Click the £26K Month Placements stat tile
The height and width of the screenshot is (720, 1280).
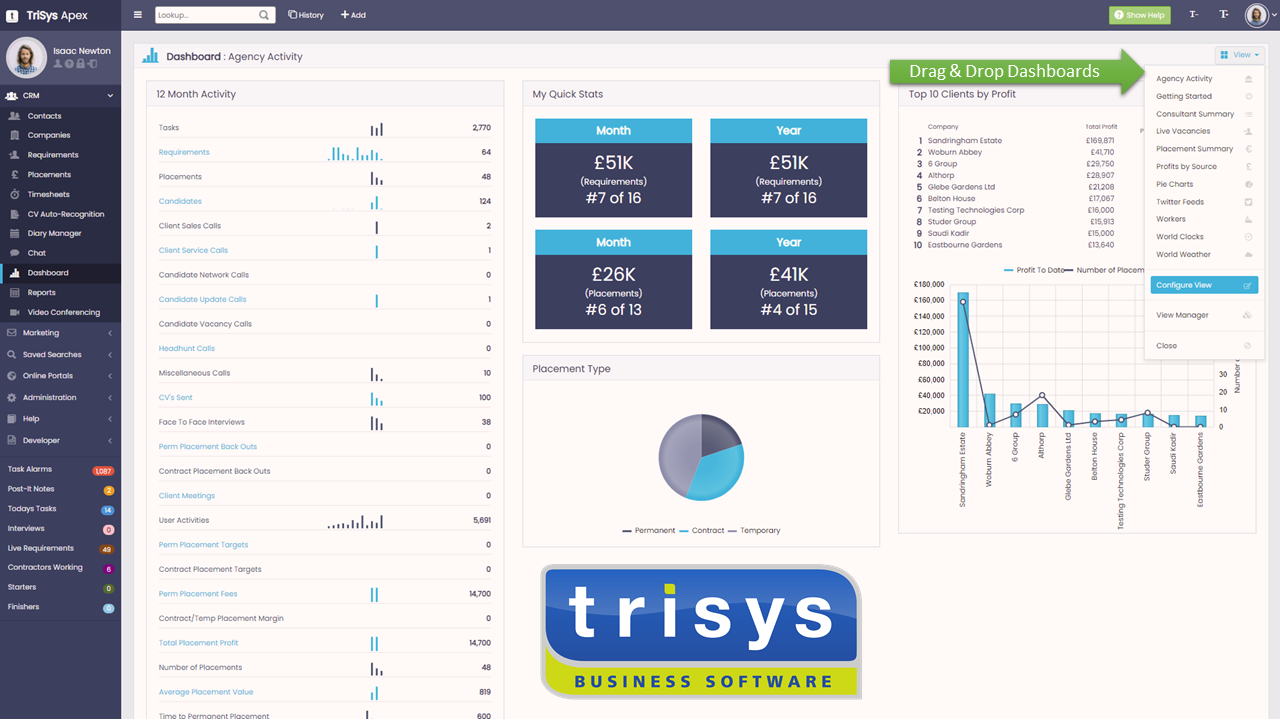[613, 280]
